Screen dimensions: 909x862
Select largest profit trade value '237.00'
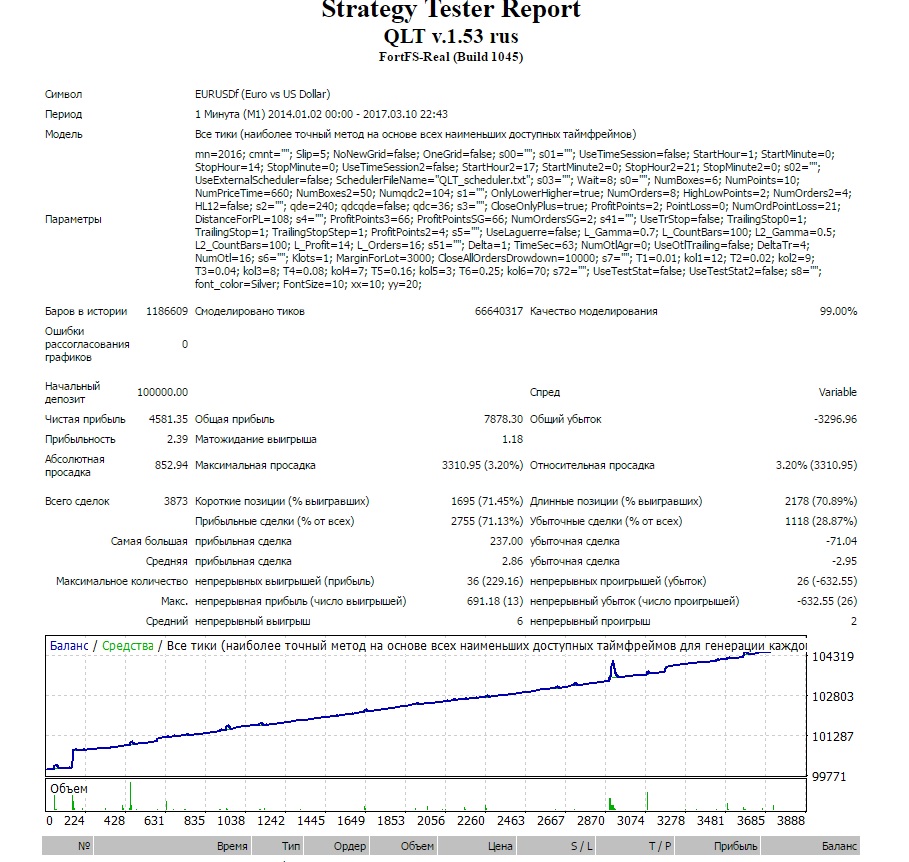[506, 541]
